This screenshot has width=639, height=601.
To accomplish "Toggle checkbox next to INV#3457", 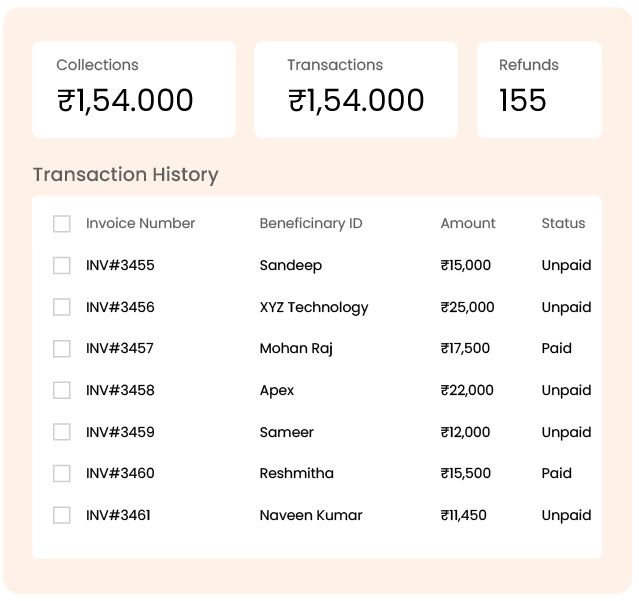I will tap(62, 349).
